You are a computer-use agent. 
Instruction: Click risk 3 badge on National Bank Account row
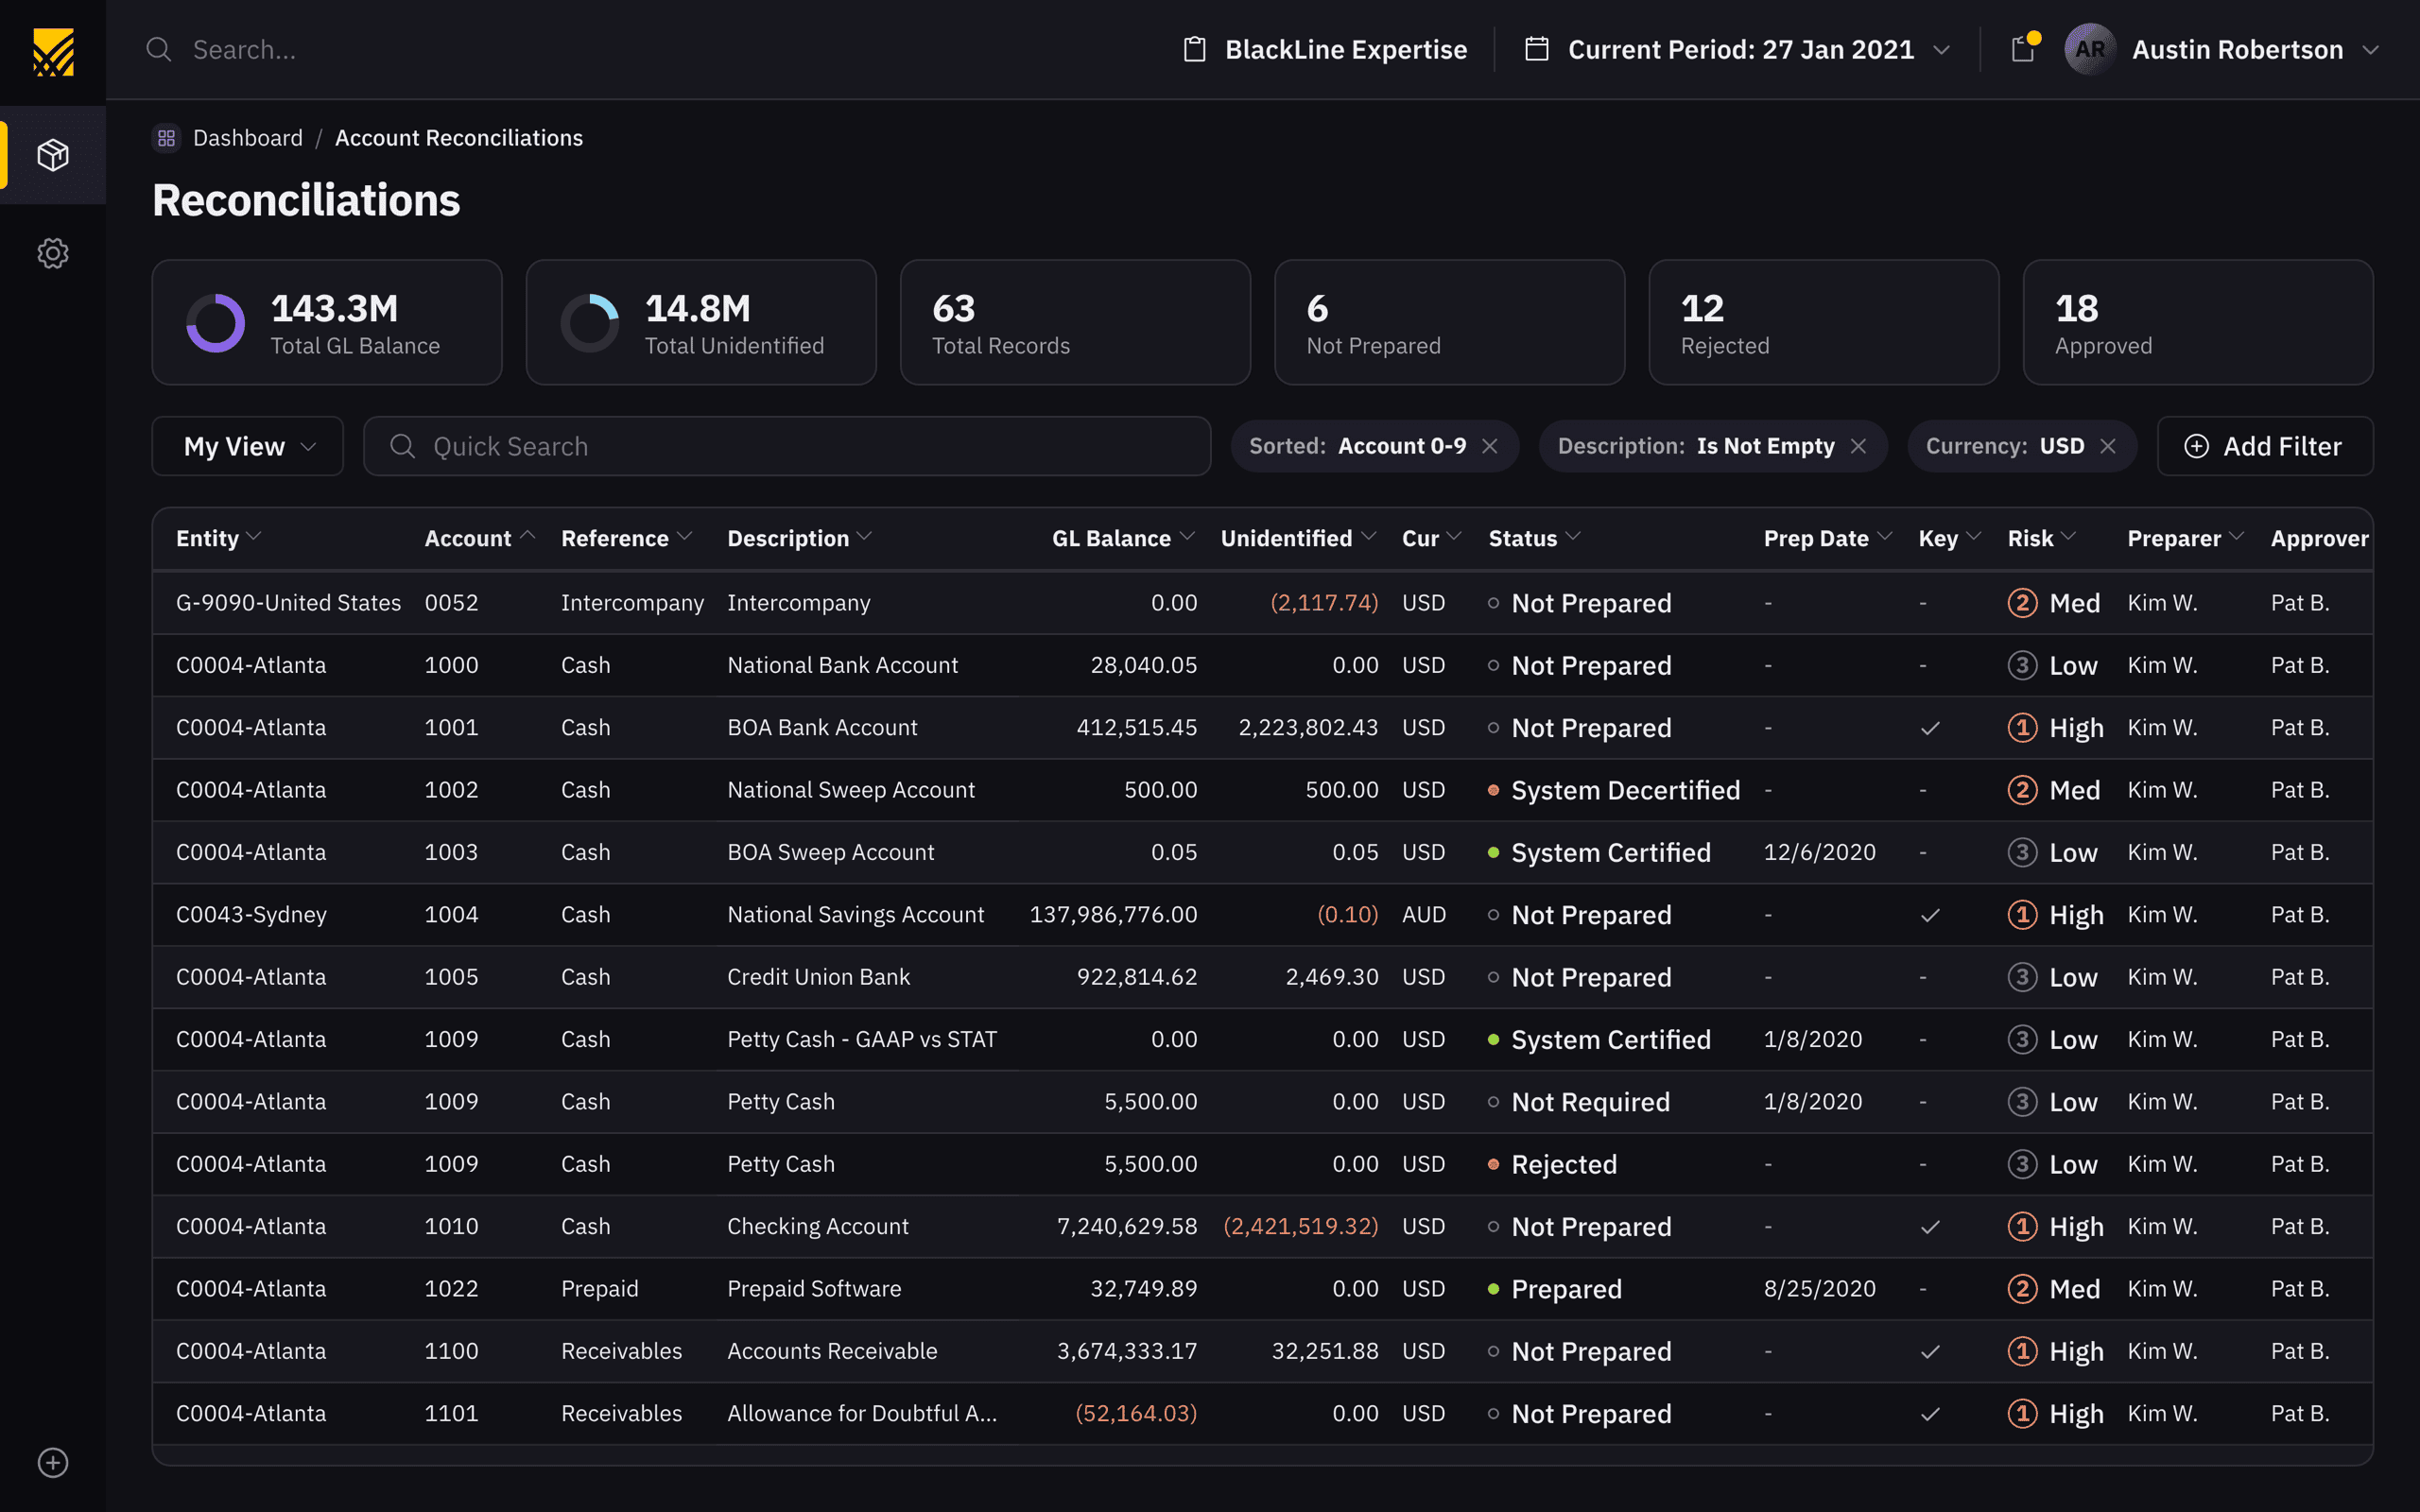pyautogui.click(x=2022, y=665)
